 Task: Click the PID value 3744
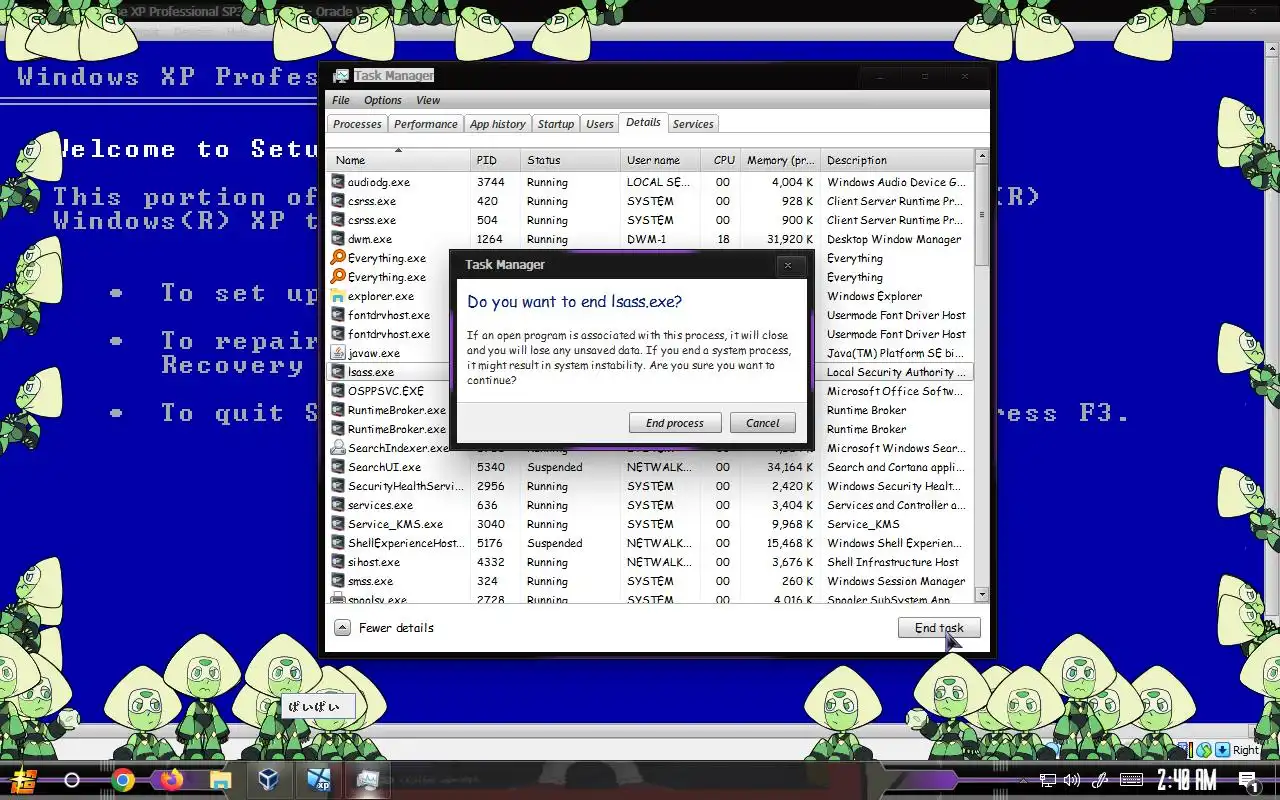point(491,182)
